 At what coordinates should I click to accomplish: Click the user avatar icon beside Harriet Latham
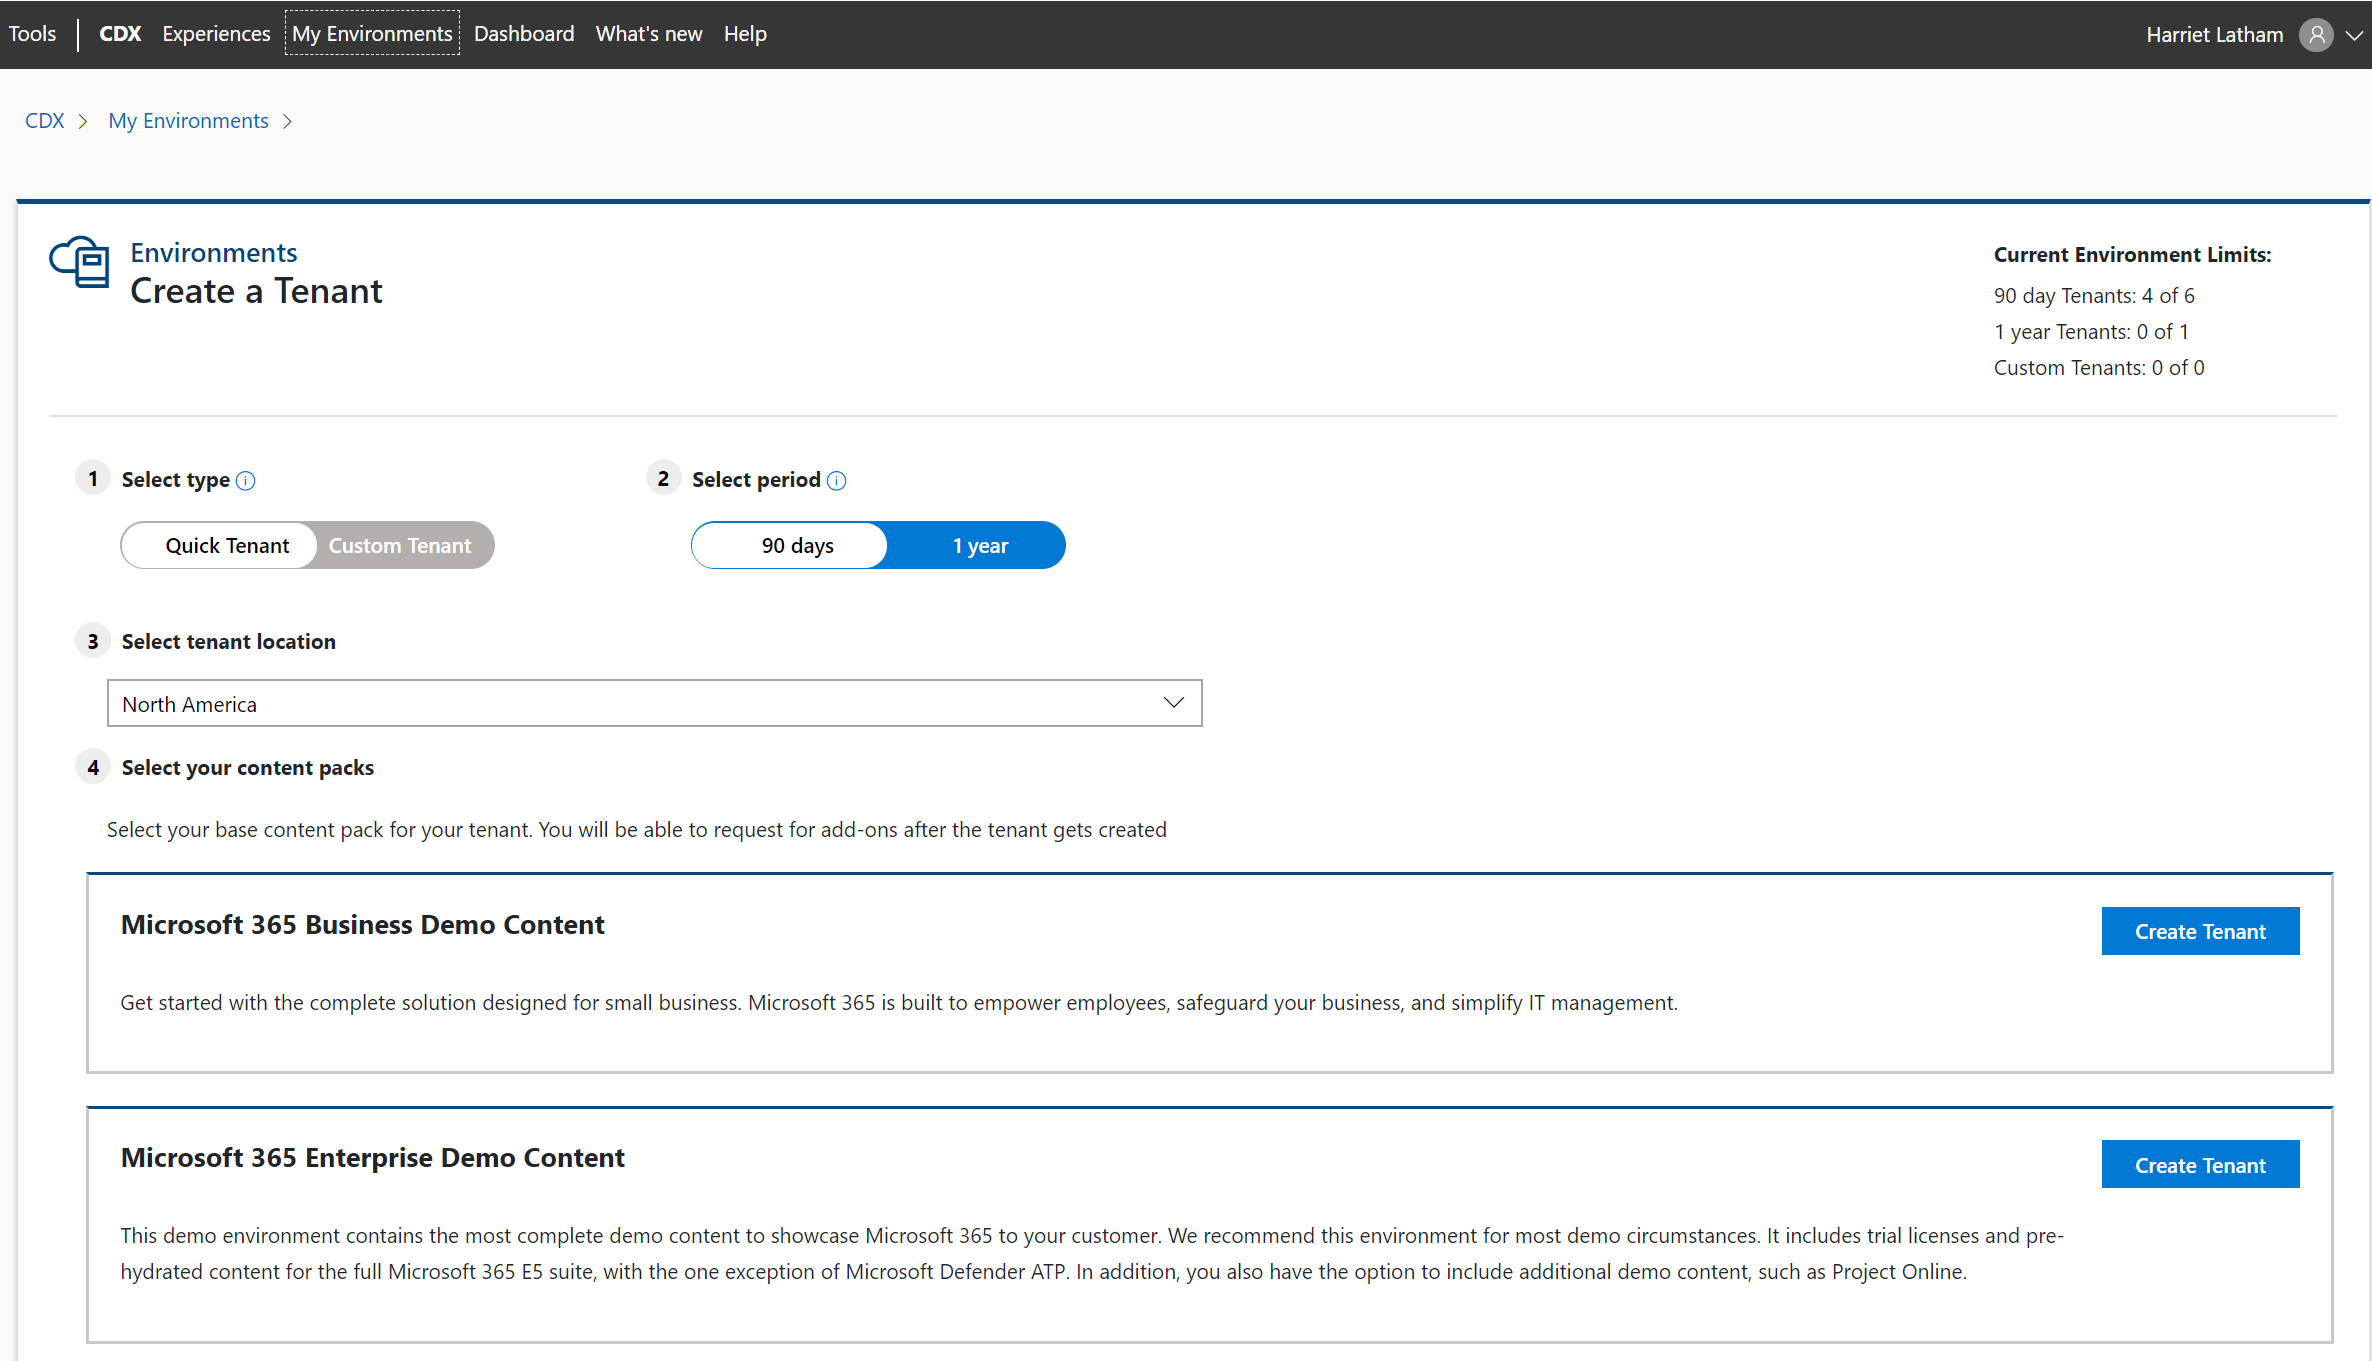[2316, 35]
